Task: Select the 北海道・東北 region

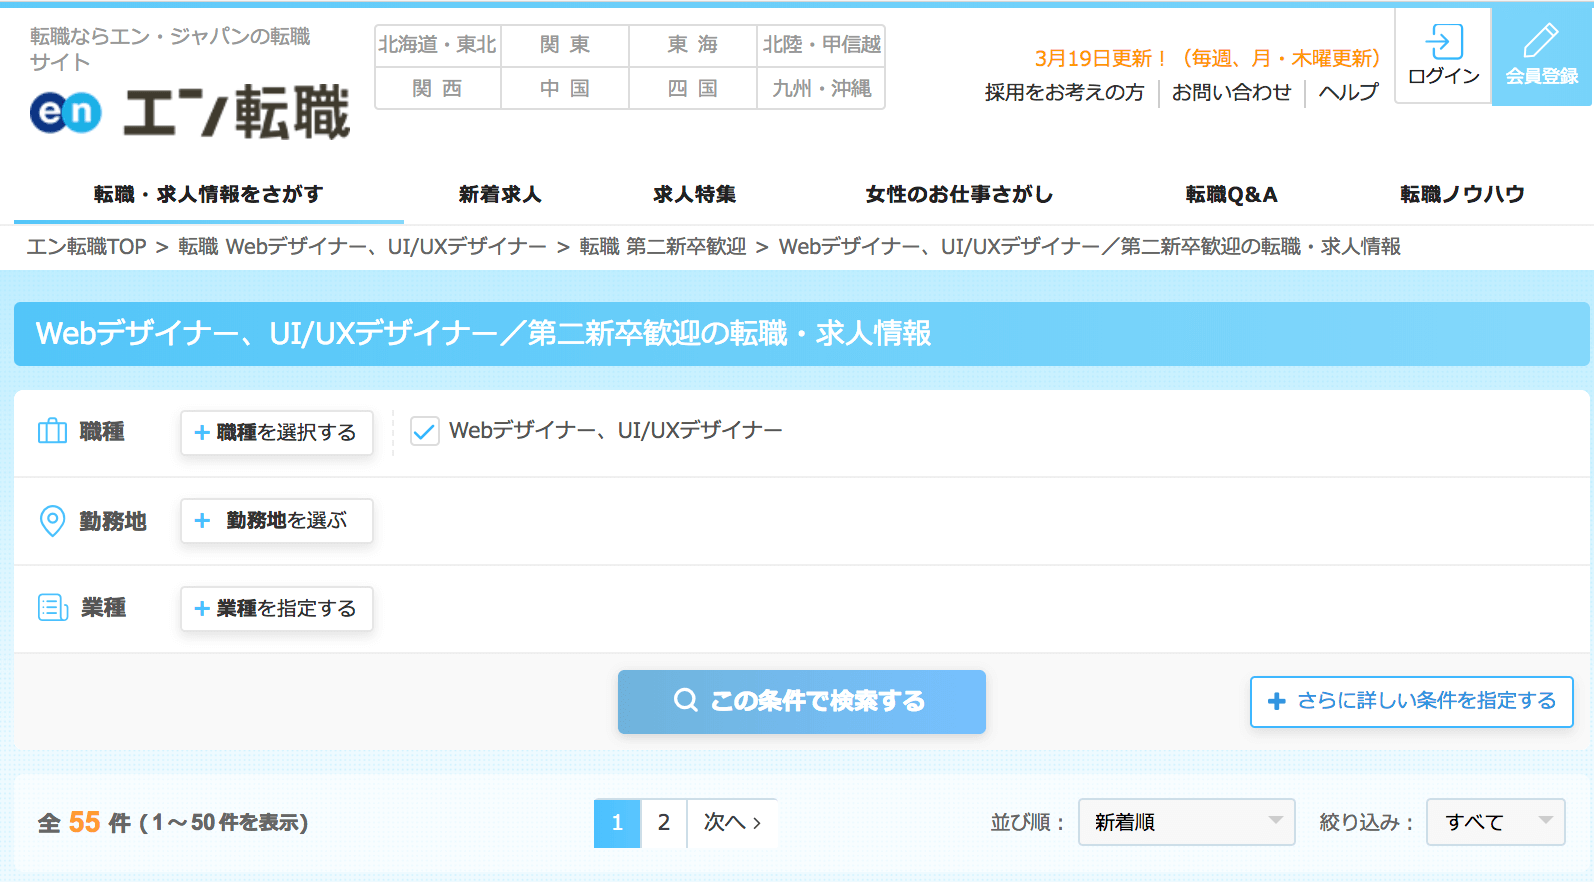Action: tap(437, 45)
